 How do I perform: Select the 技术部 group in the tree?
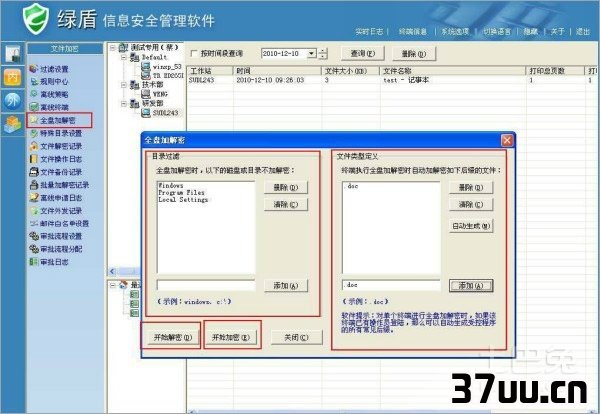[x=147, y=85]
